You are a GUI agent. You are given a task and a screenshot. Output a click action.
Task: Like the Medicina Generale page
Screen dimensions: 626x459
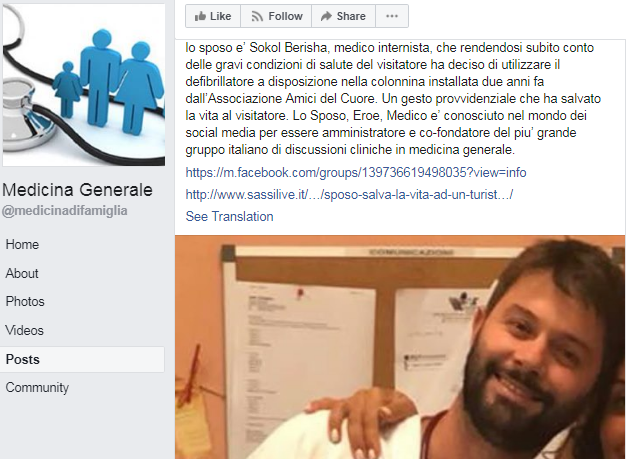tap(213, 16)
